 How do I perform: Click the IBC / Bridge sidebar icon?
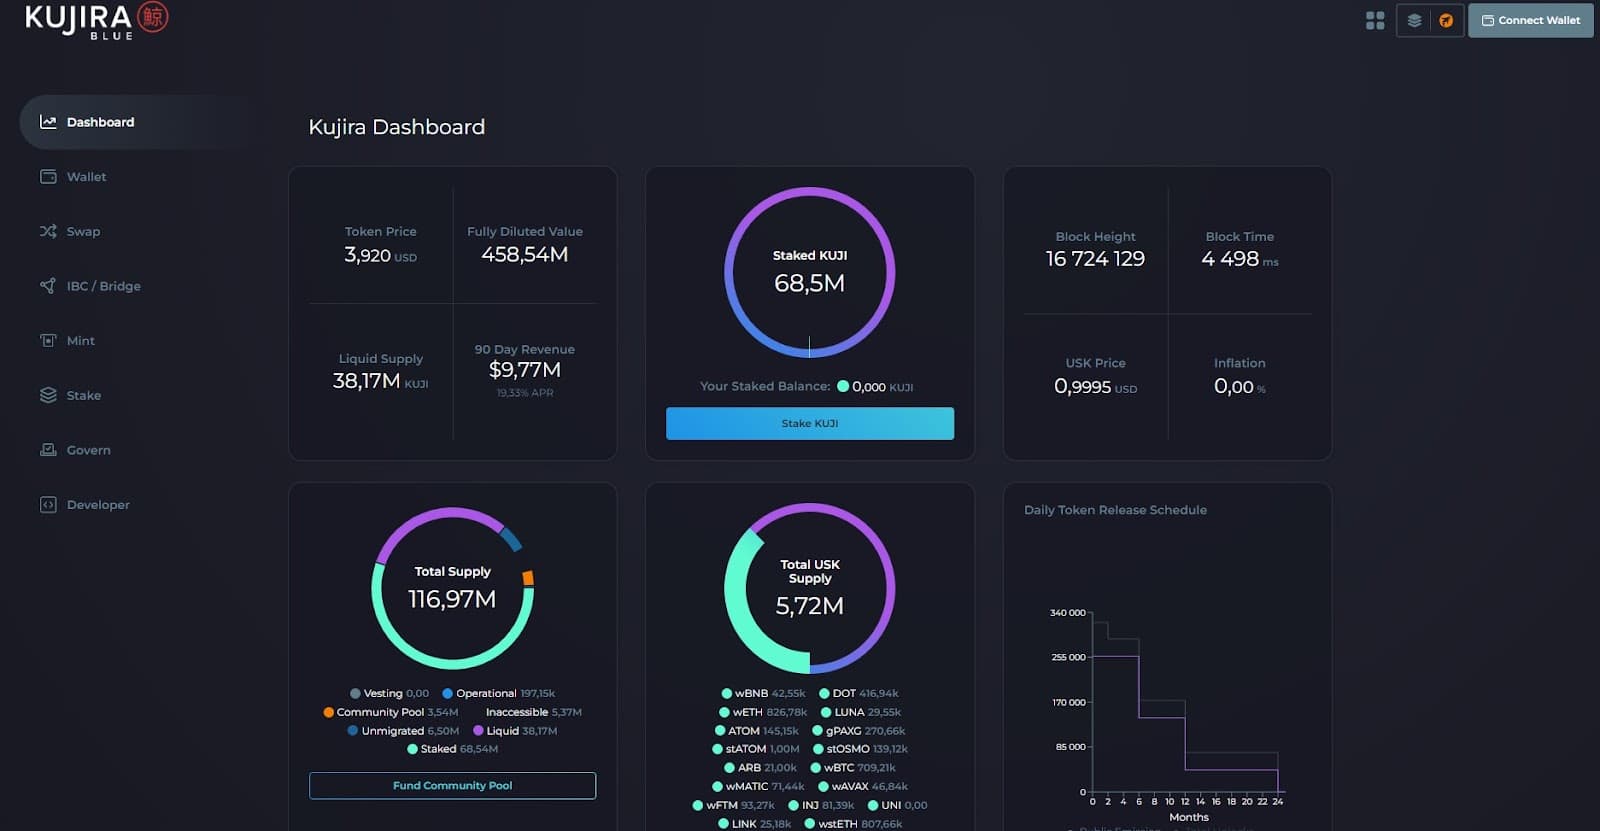48,286
